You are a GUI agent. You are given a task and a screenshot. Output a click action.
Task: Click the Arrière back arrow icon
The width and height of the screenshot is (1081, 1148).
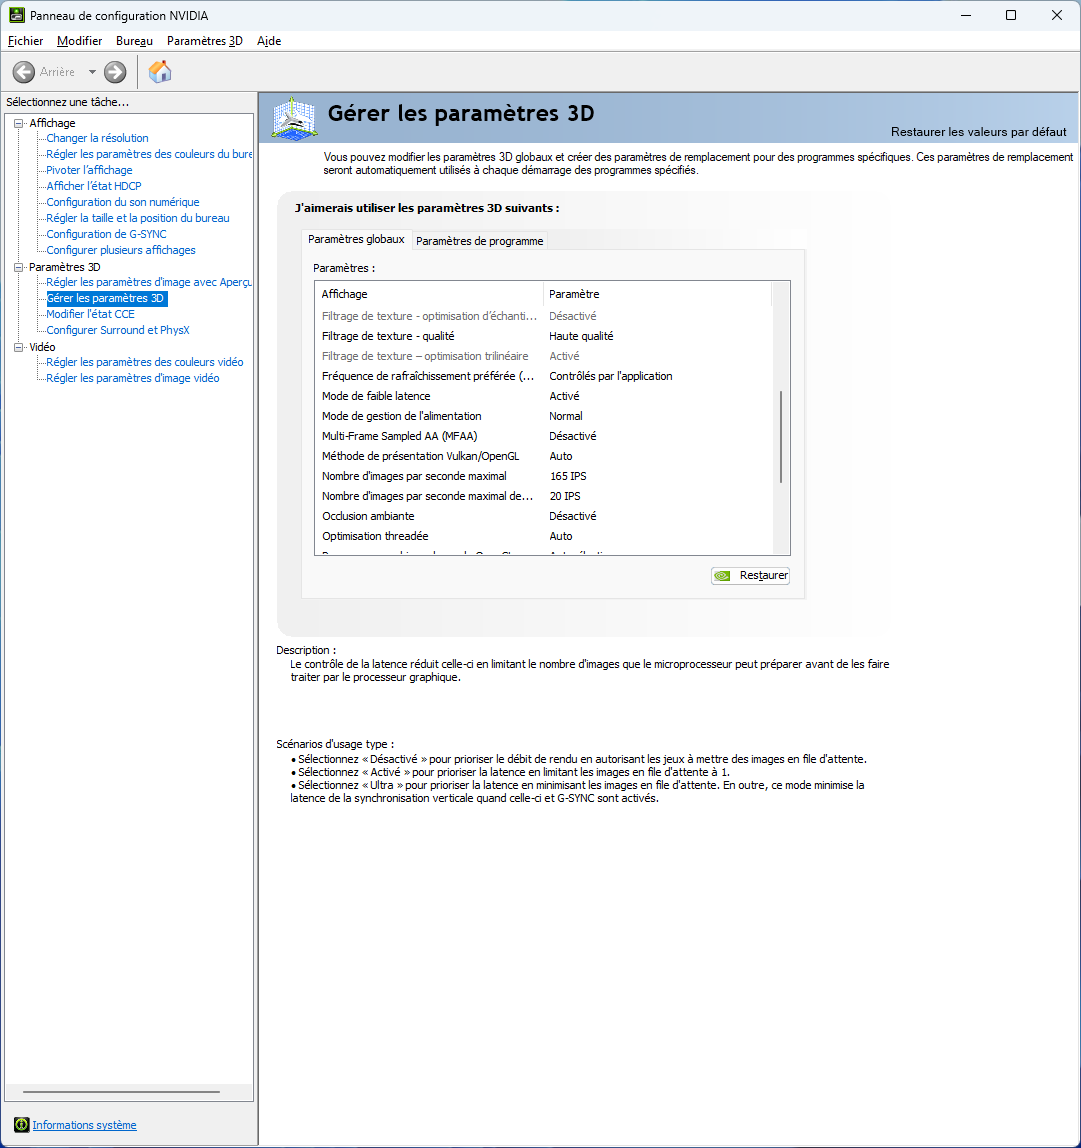[x=23, y=72]
